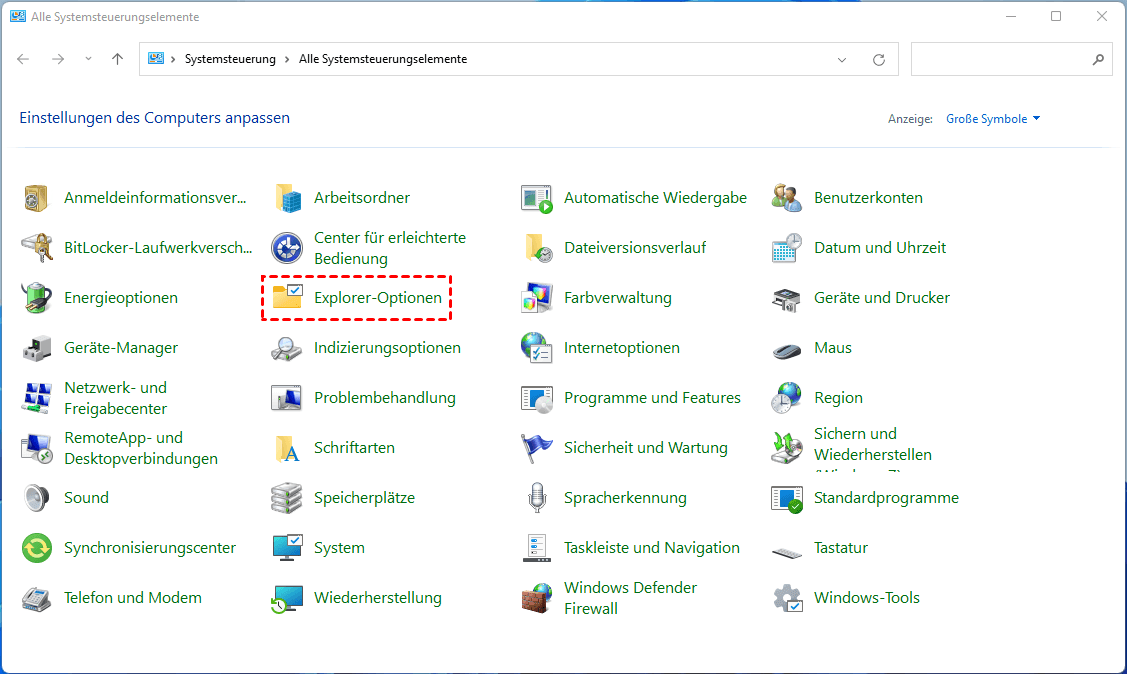The width and height of the screenshot is (1127, 674).
Task: Navigate back with the back arrow
Action: (x=23, y=59)
